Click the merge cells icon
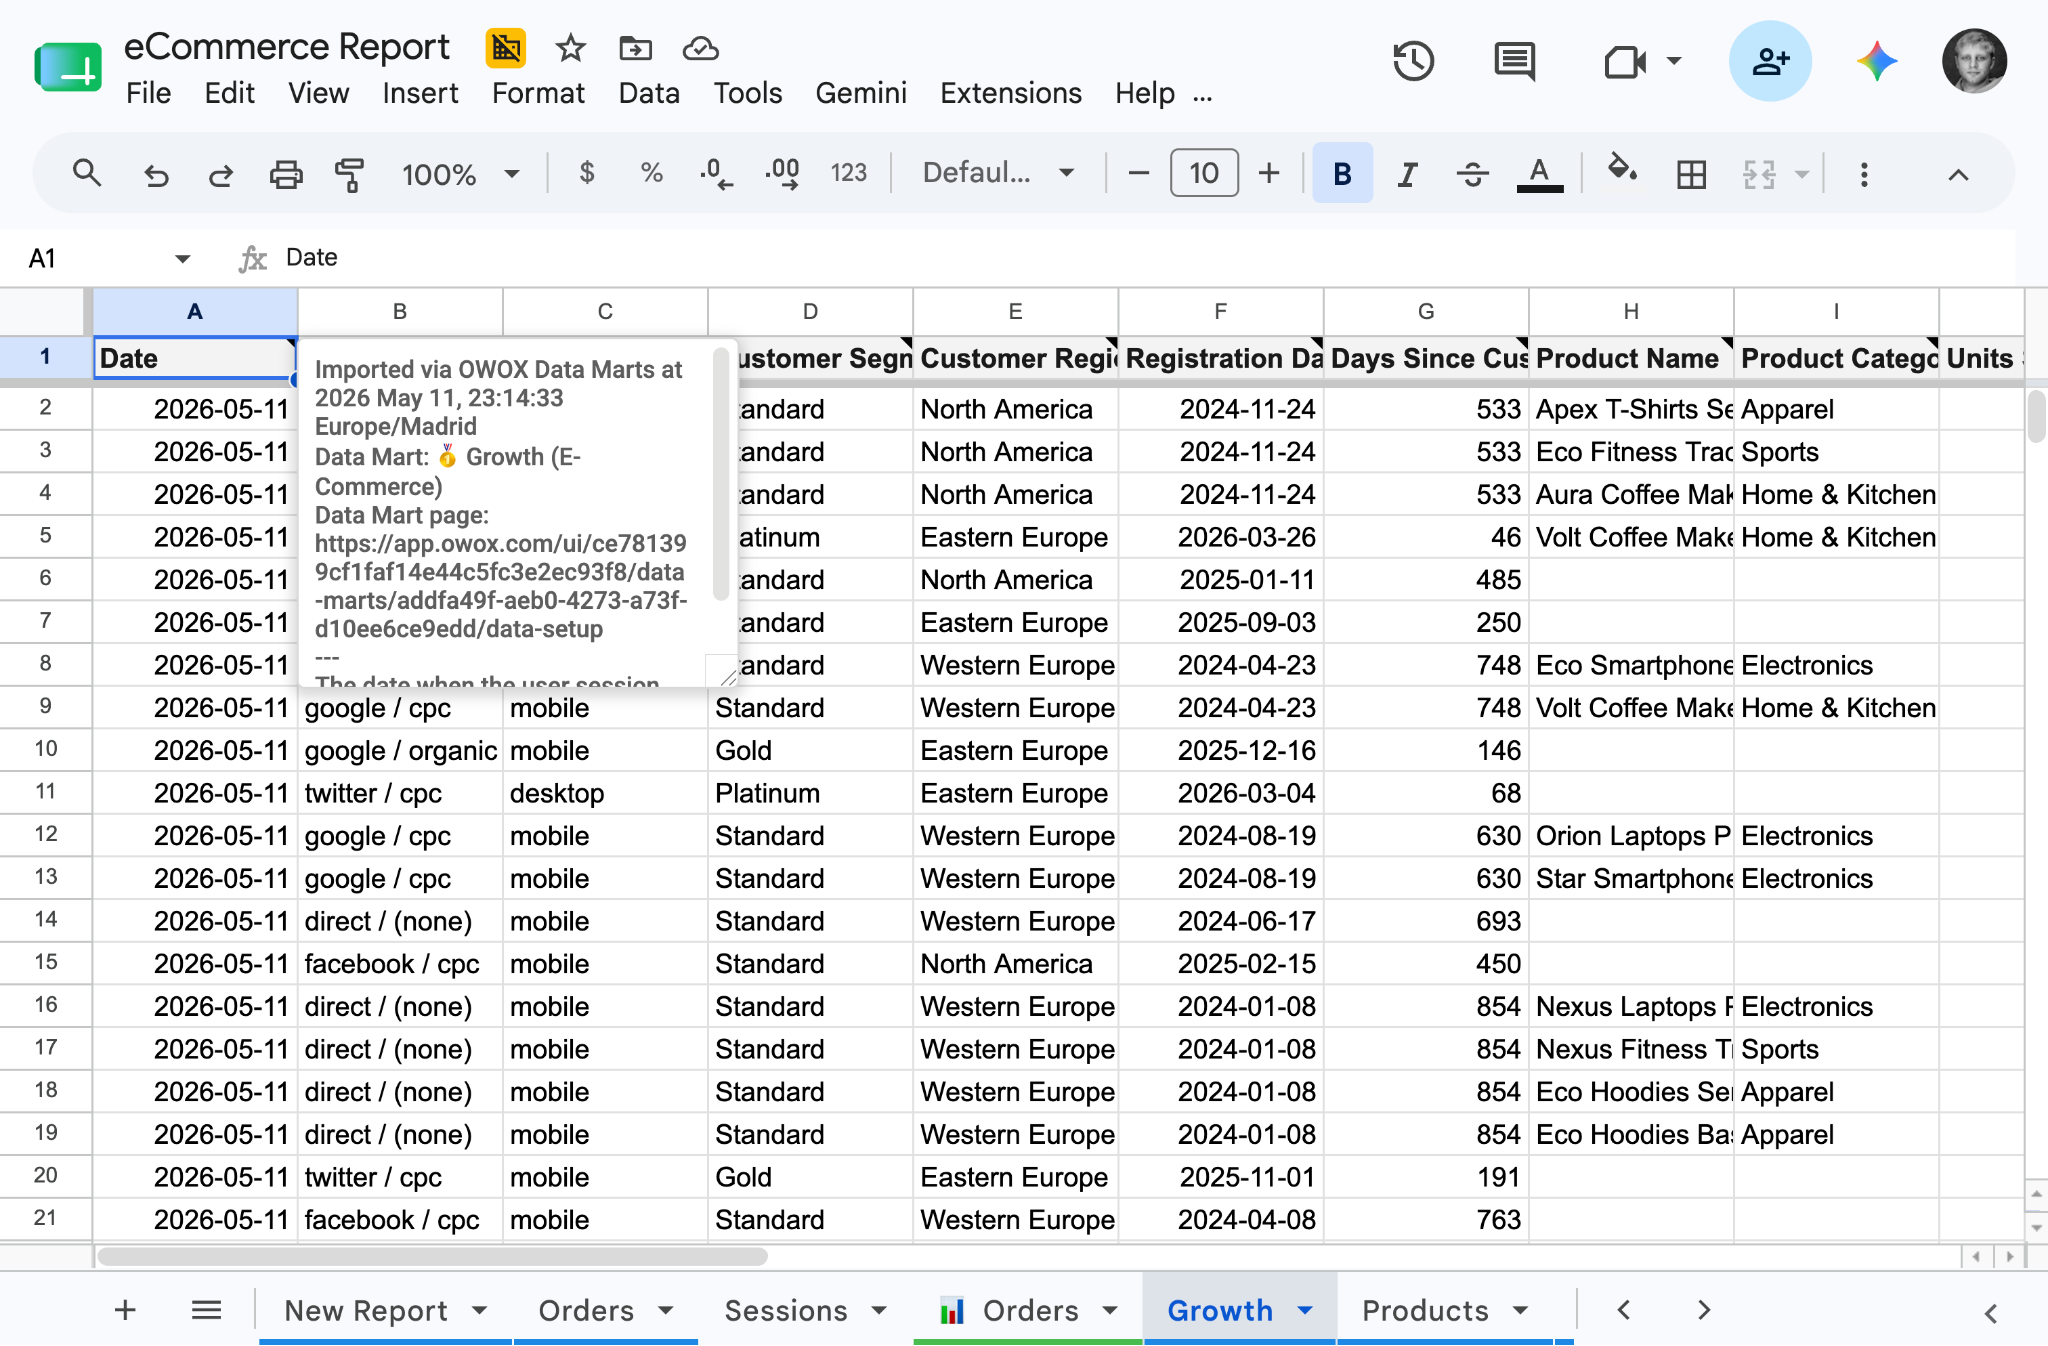Viewport: 2048px width, 1346px height. pos(1759,175)
